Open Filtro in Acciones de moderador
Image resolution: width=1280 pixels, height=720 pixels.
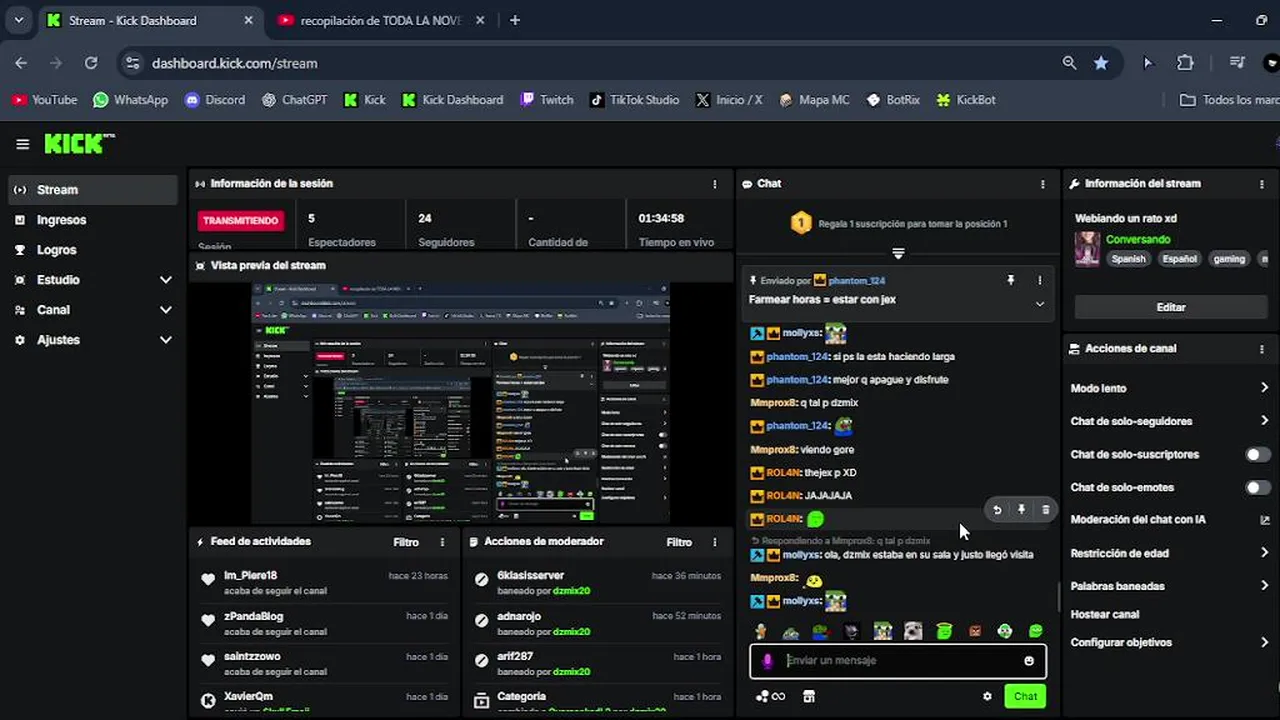pos(679,542)
